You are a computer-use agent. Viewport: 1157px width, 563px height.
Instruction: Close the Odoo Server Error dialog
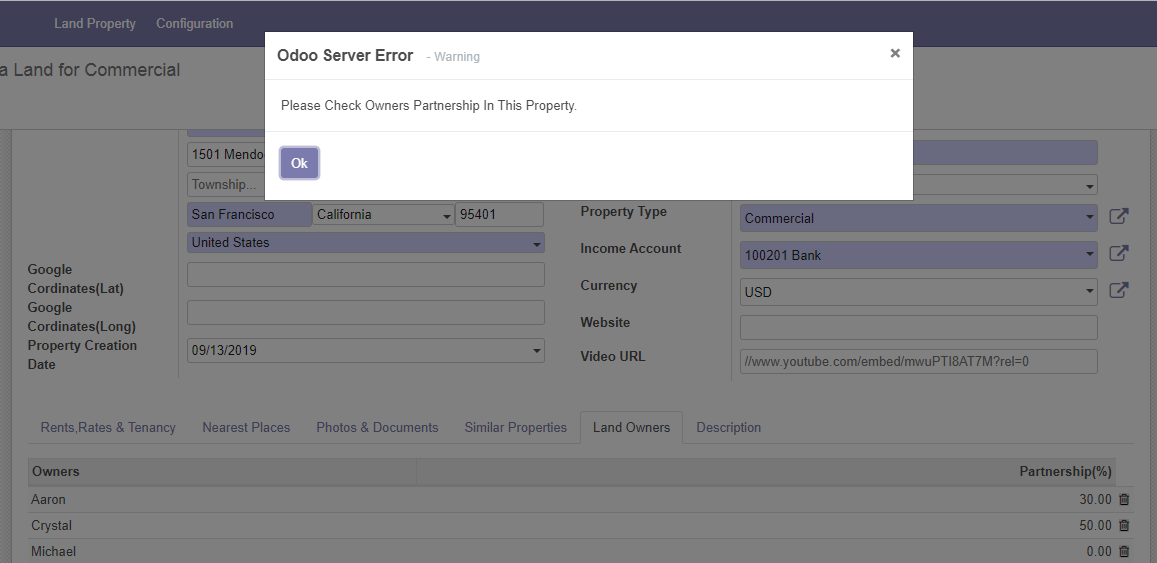(x=895, y=53)
